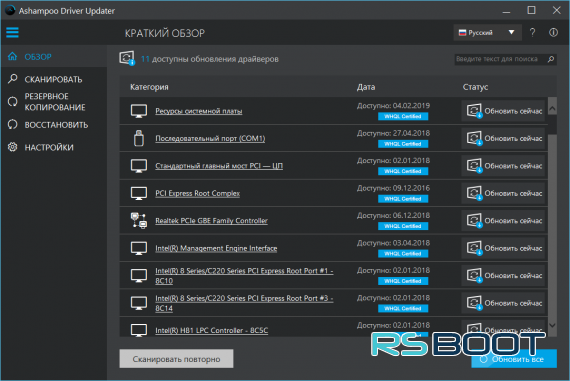This screenshot has height=381, width=570.
Task: Open Последовательный порт (COM1) link
Action: (x=210, y=138)
